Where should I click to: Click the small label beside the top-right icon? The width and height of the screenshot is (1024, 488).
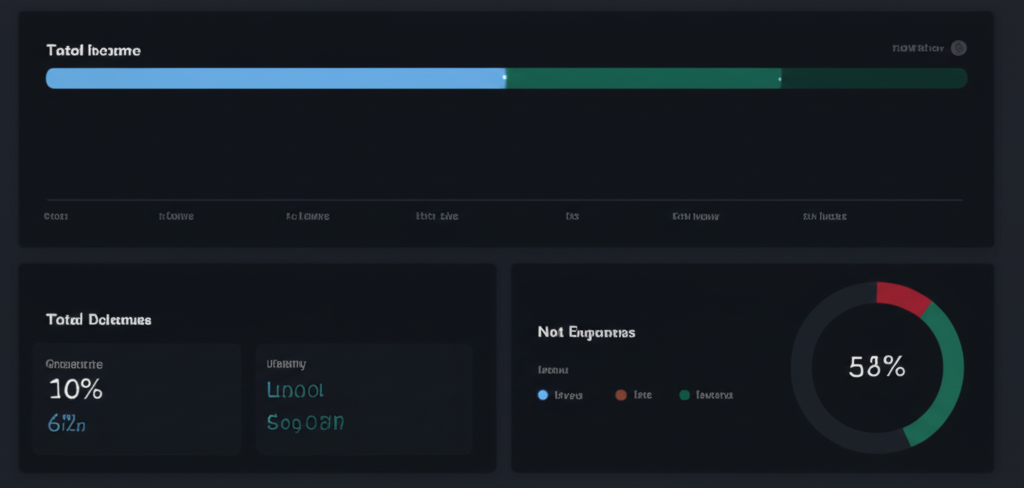coord(918,48)
